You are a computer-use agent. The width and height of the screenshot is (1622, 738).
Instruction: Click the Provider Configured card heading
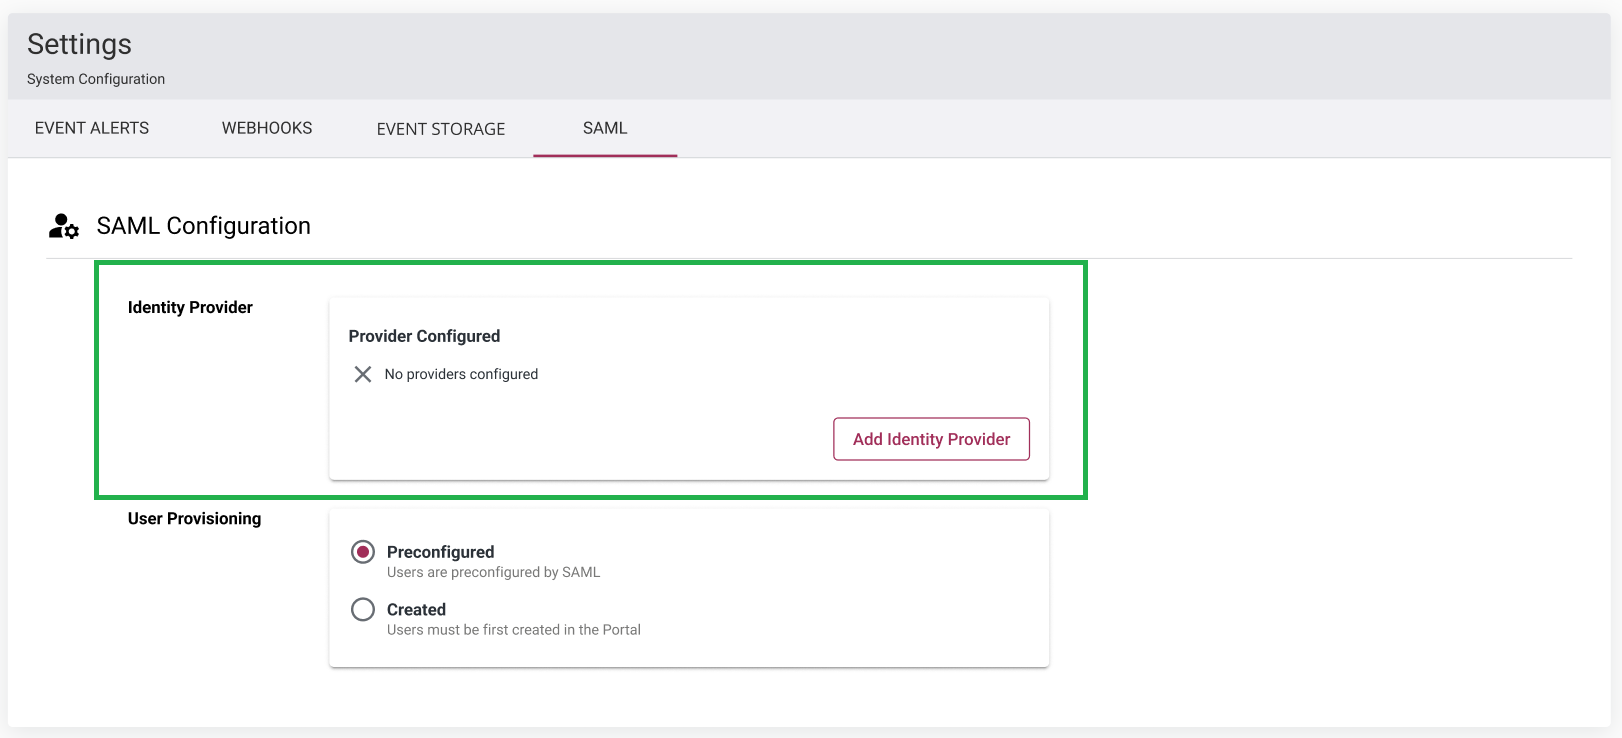click(x=424, y=336)
